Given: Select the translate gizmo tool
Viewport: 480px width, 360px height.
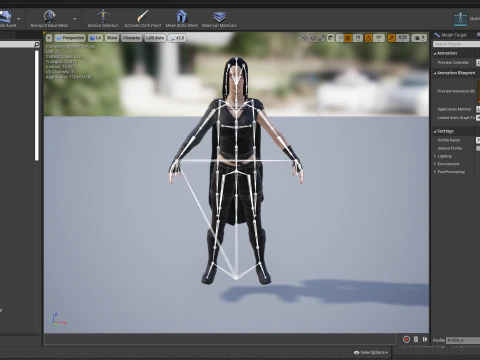Looking at the screenshot, I should tap(305, 38).
